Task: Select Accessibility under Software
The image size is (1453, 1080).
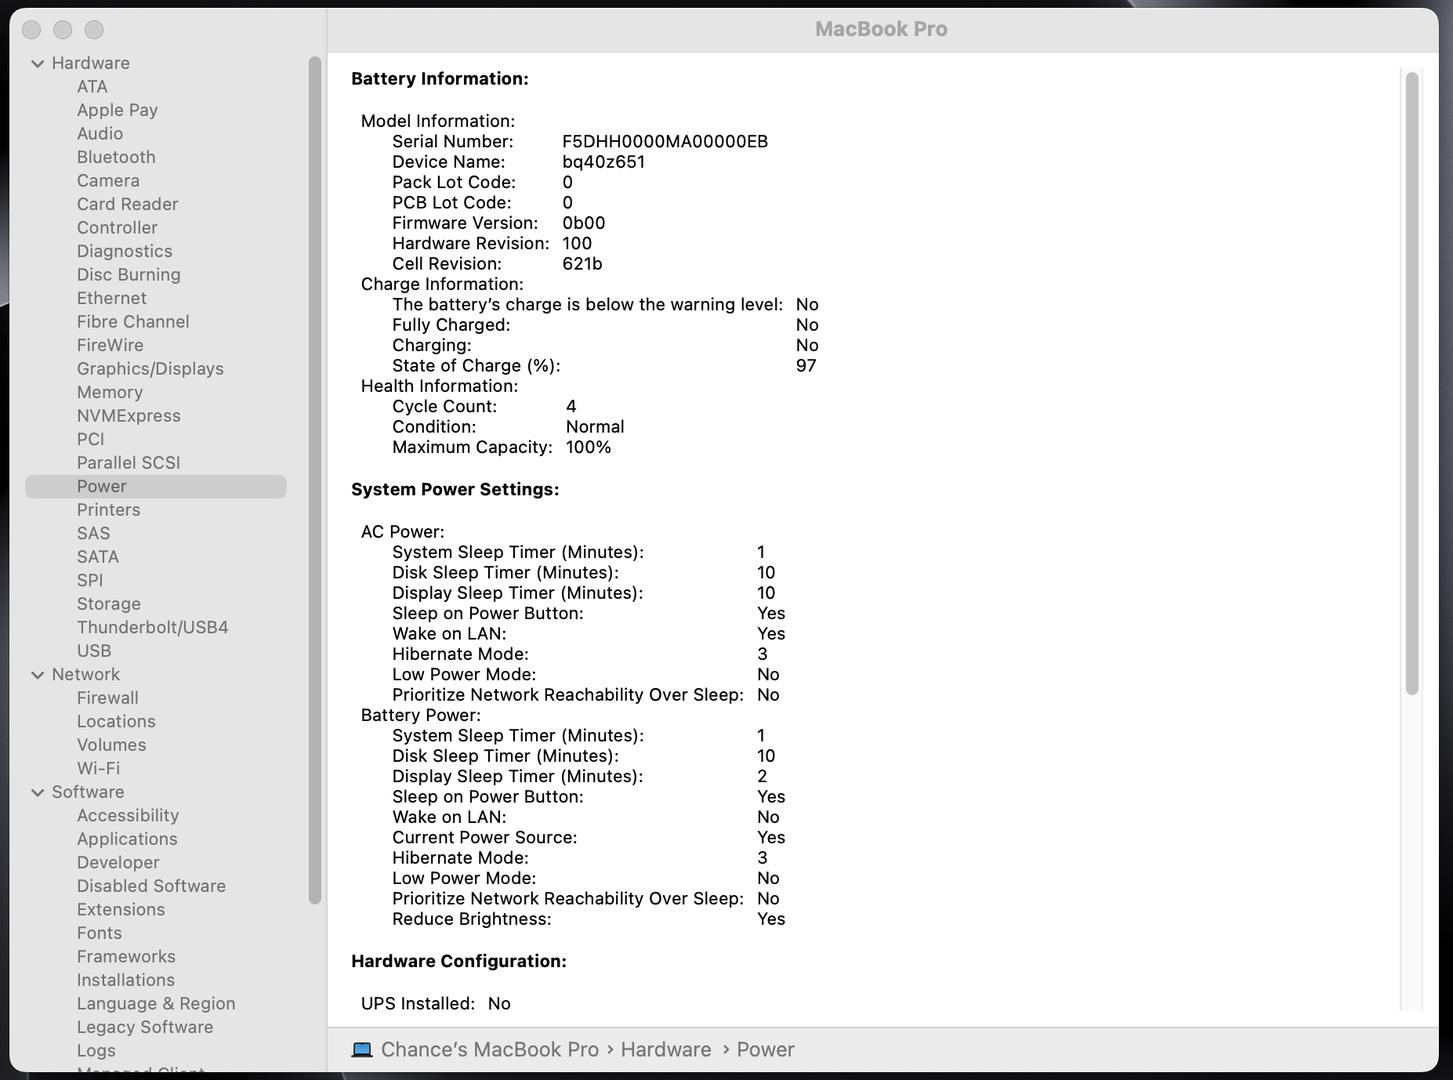Action: pyautogui.click(x=128, y=816)
